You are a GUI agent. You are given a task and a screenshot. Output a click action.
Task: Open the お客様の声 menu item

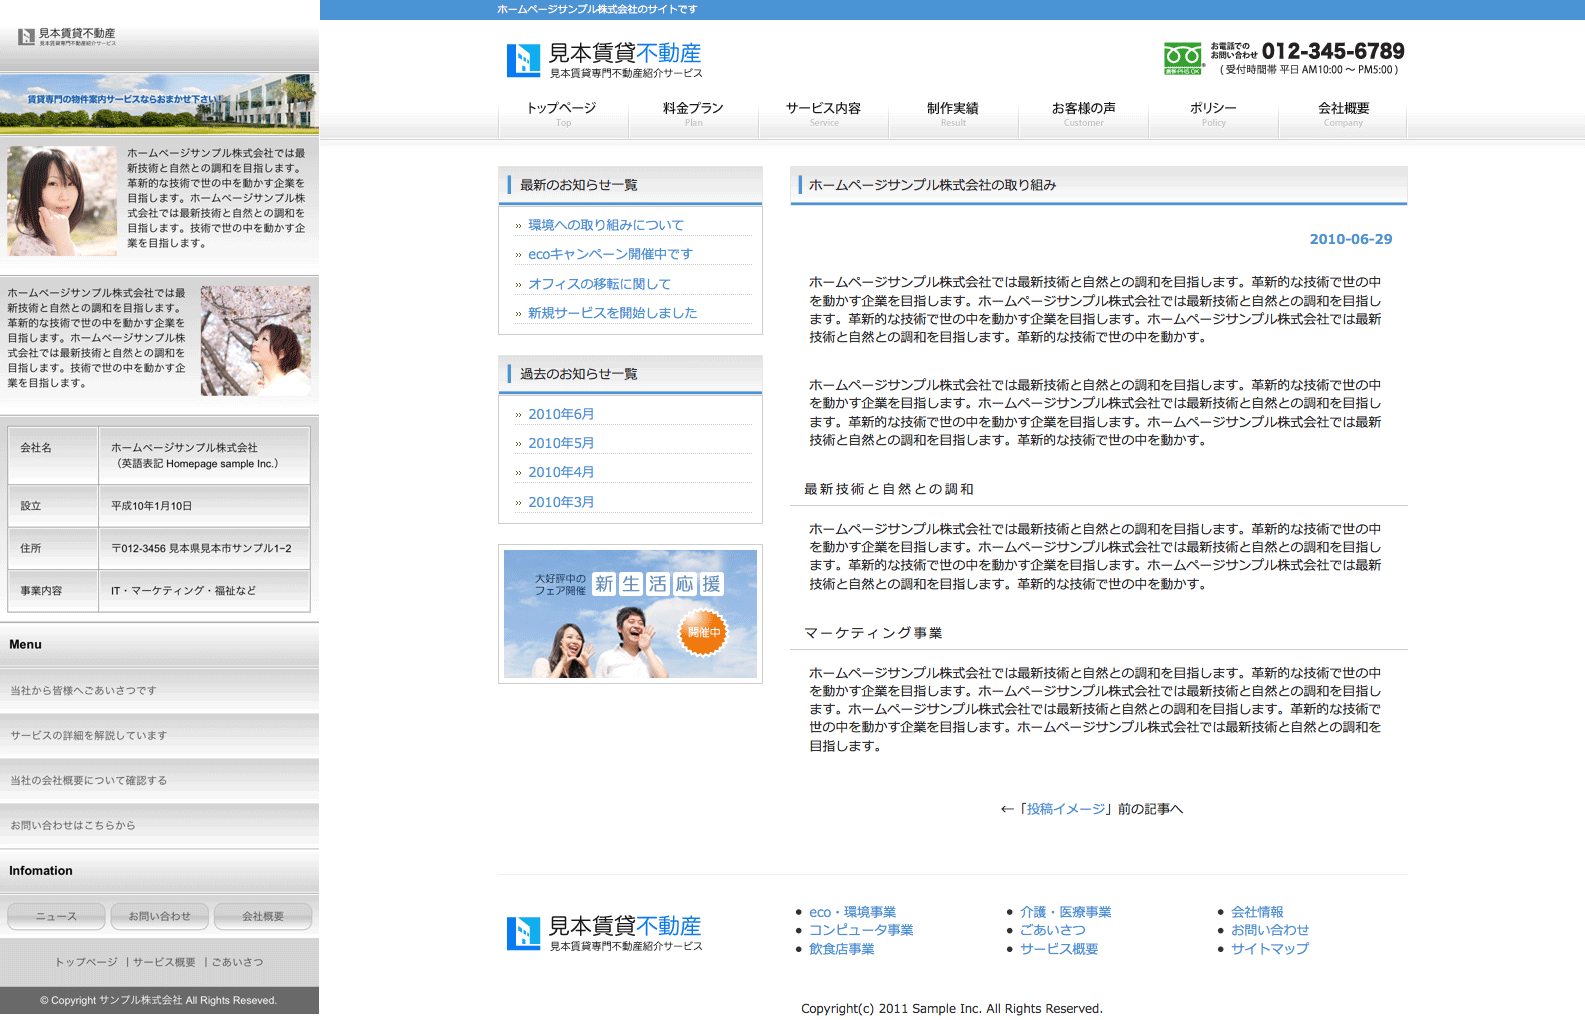[x=1083, y=114]
